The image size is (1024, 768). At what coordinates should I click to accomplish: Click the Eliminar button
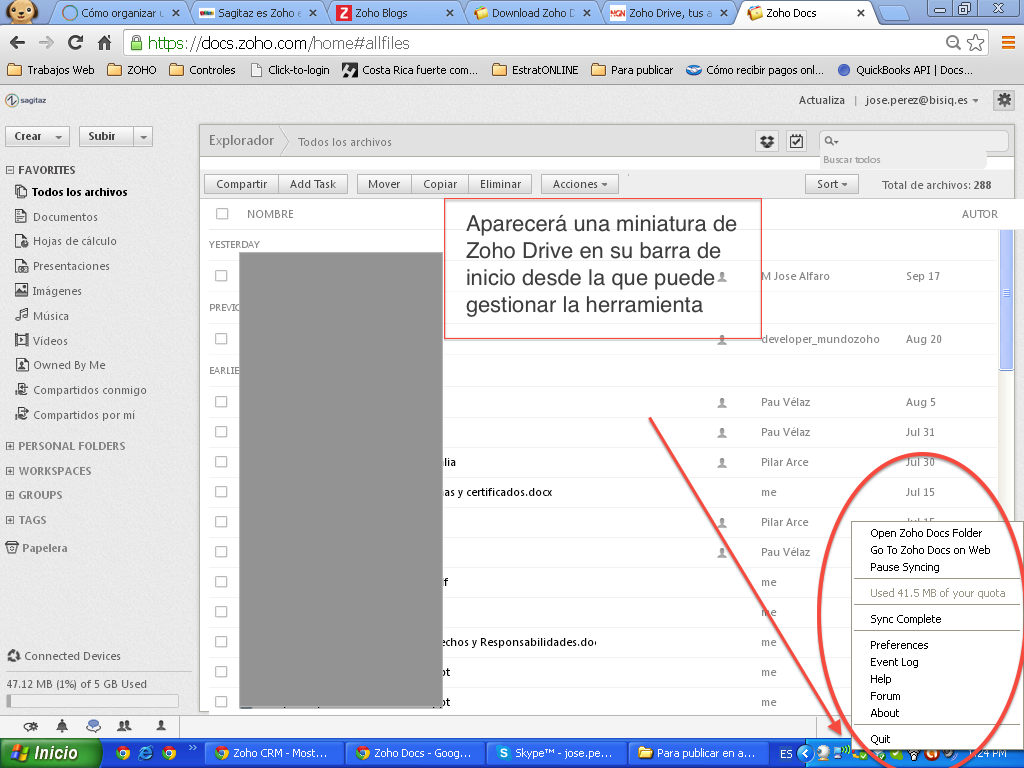tap(500, 184)
